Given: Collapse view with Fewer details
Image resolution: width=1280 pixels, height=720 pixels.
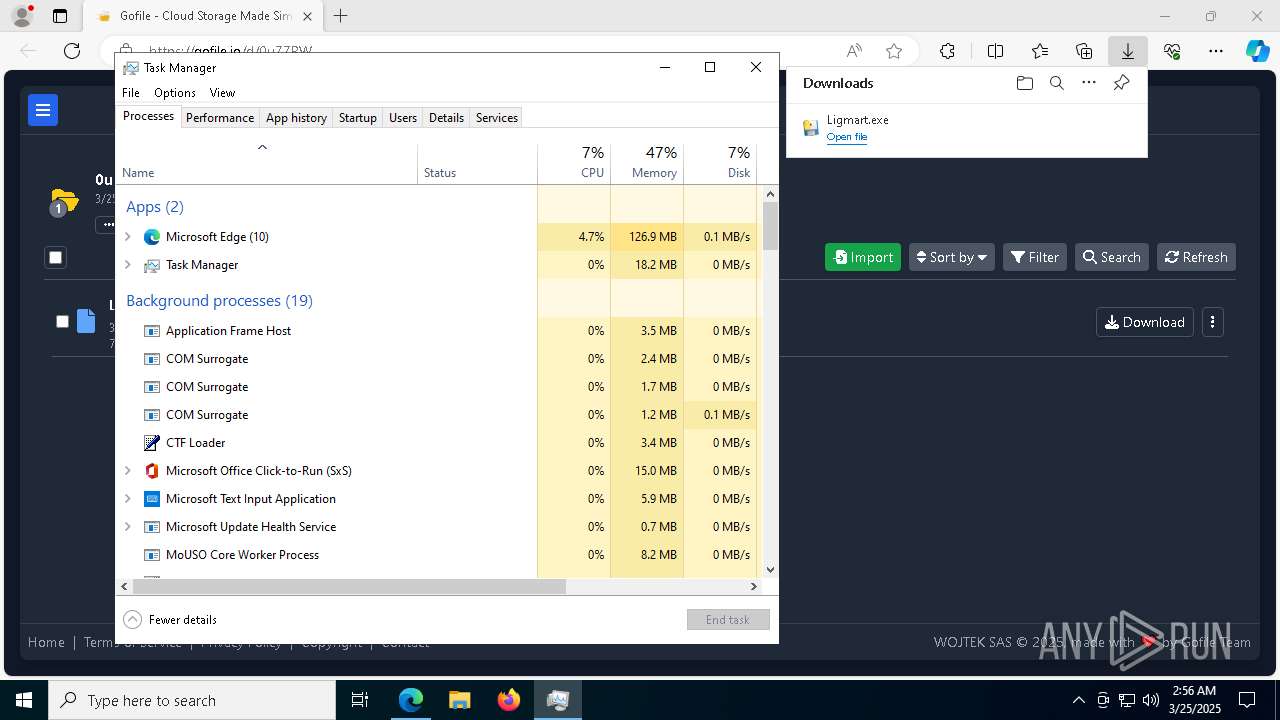Looking at the screenshot, I should coord(170,620).
